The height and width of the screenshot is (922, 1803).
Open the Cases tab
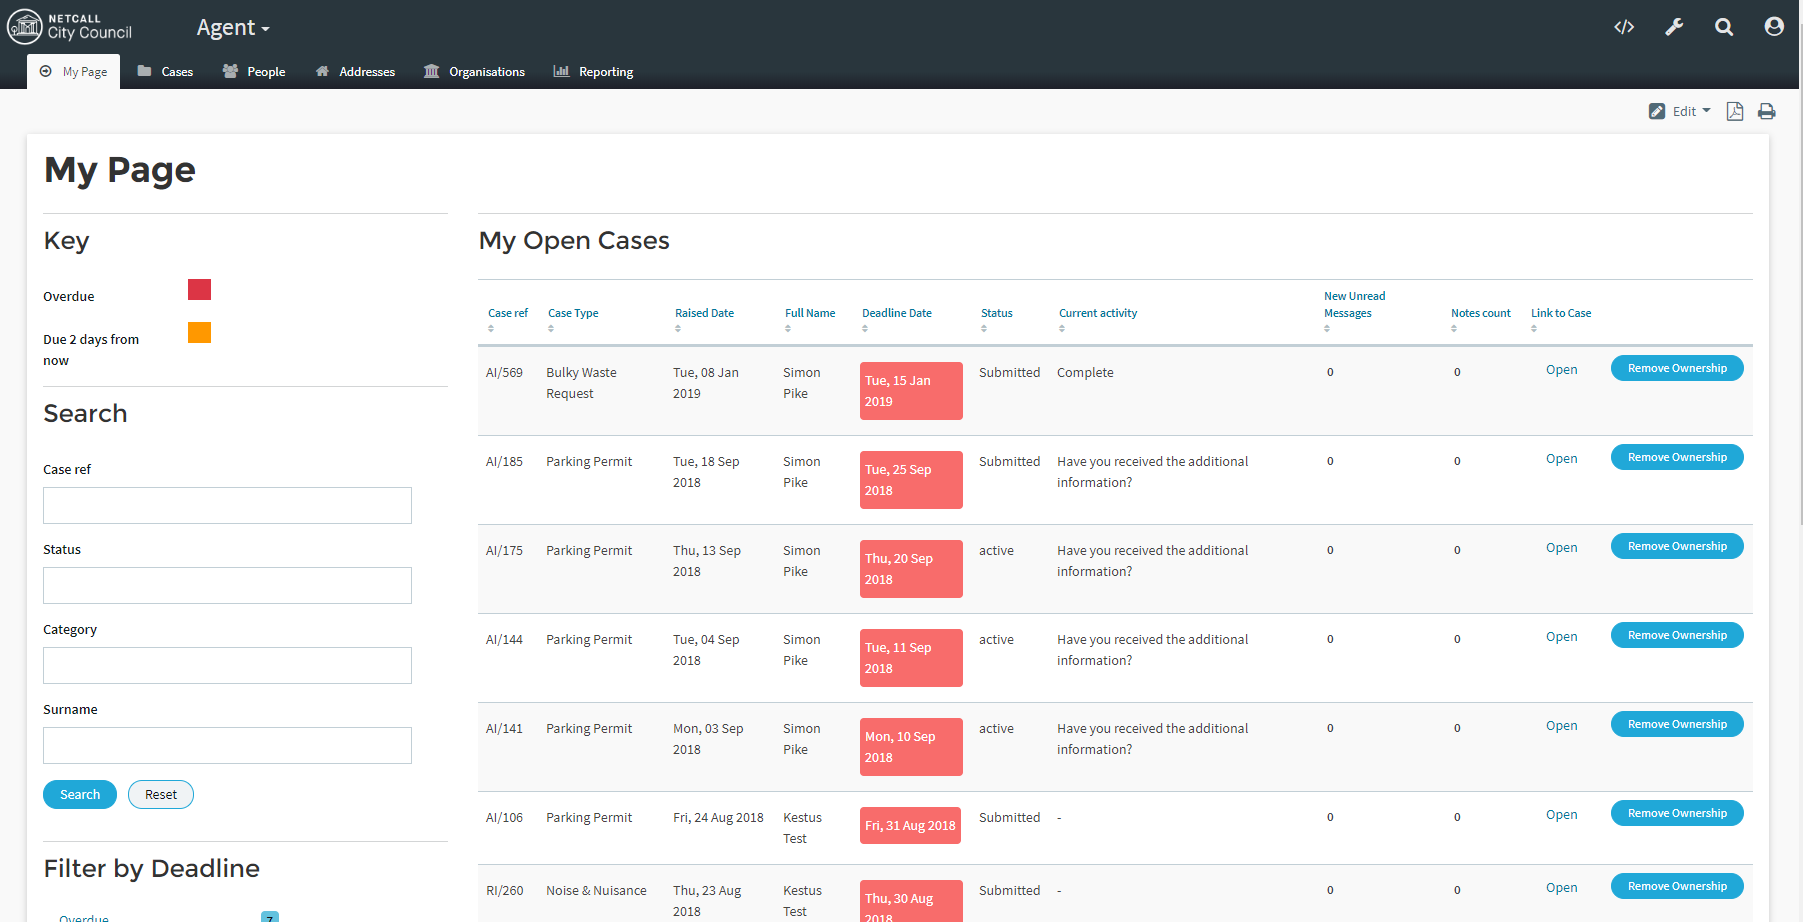click(165, 72)
